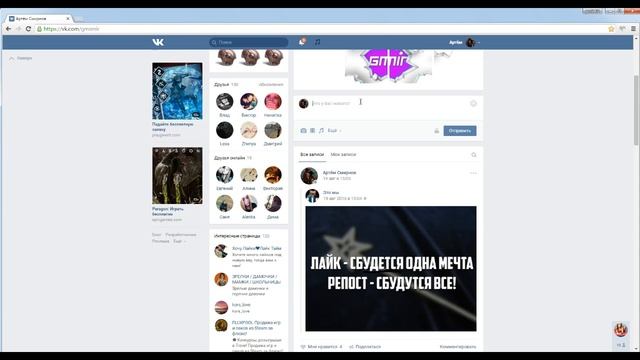The width and height of the screenshot is (640, 360).
Task: Switch to the Все записи tab
Action: click(x=312, y=155)
